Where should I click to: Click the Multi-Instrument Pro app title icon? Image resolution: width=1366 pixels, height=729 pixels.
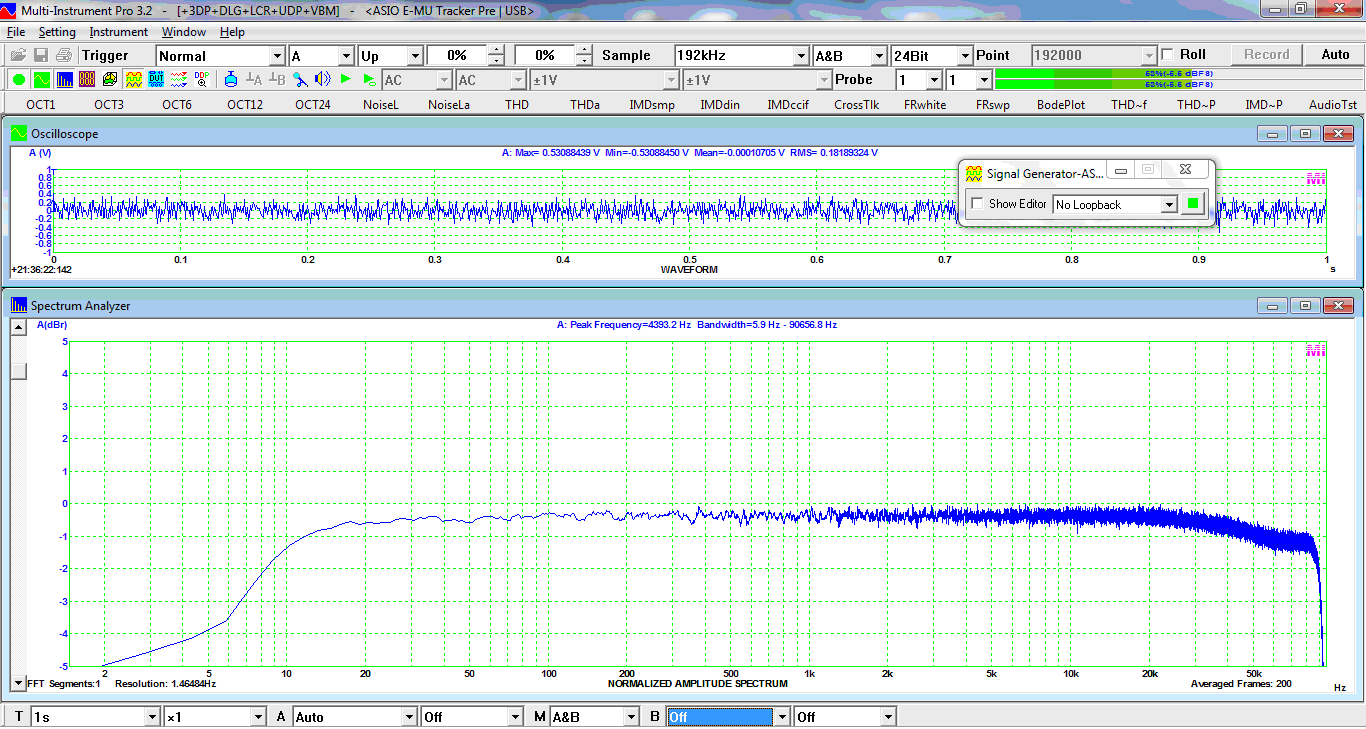(9, 9)
